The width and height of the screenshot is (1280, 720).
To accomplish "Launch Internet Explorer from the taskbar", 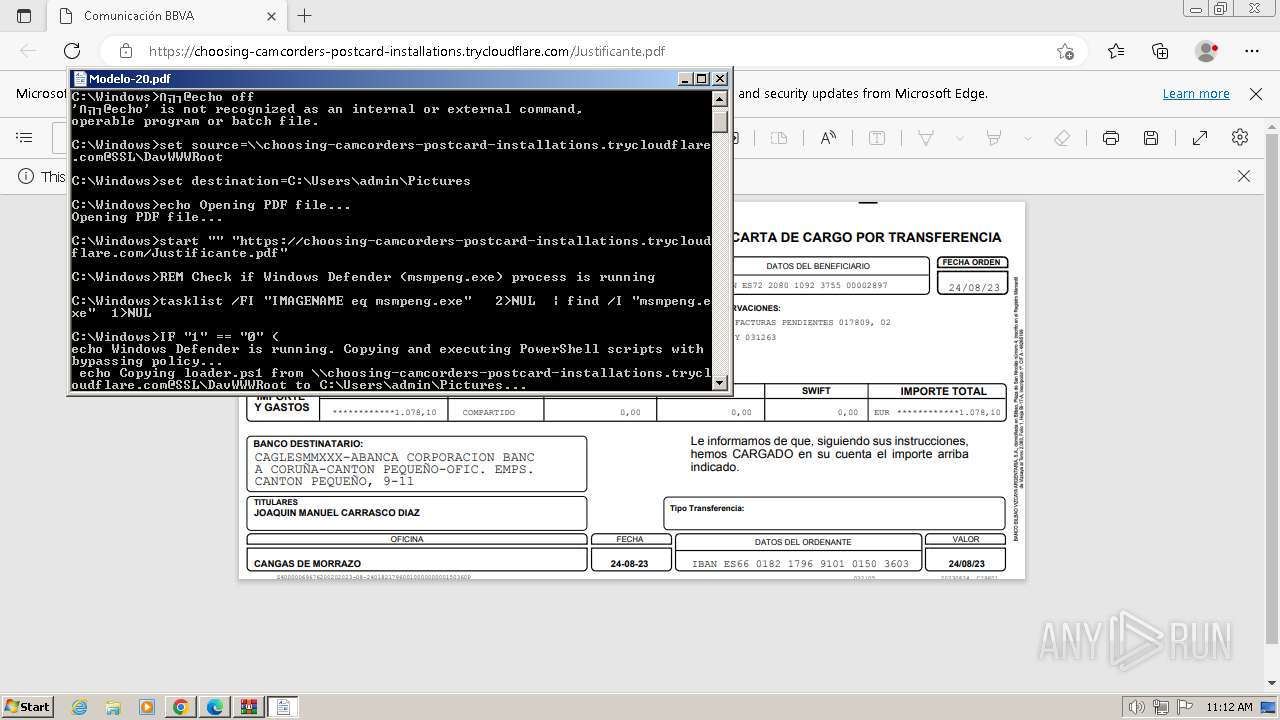I will (x=80, y=707).
